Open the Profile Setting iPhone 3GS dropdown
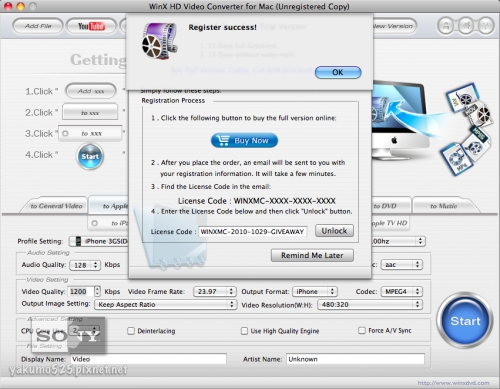500x389 pixels. [x=100, y=241]
